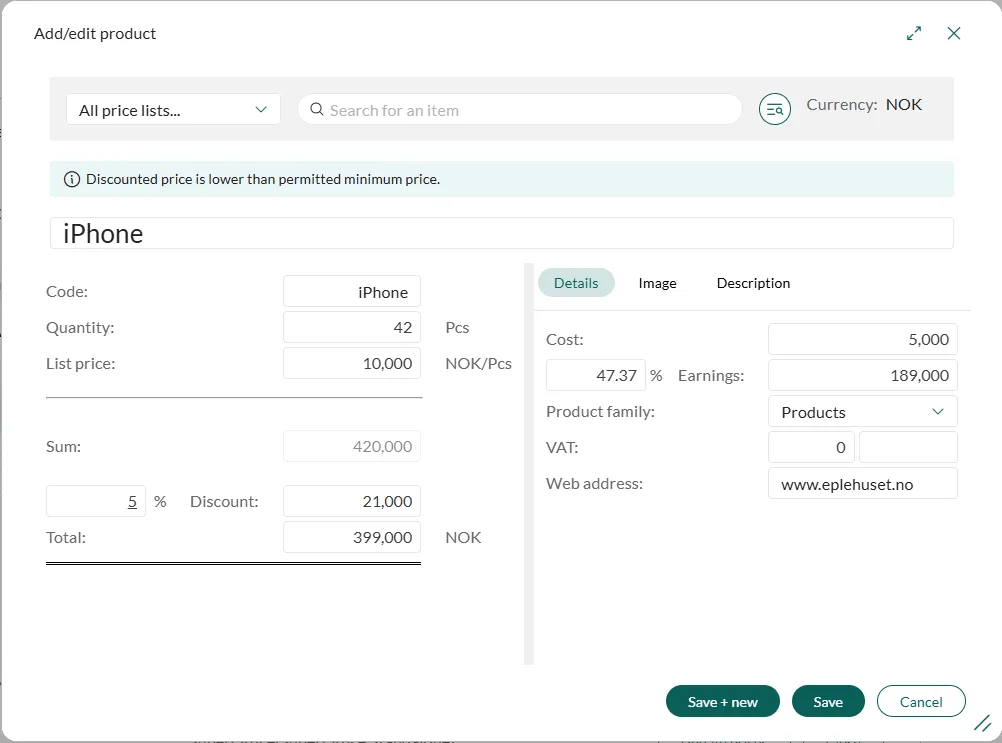This screenshot has height=743, width=1002.
Task: Open the Description tab
Action: coord(753,283)
